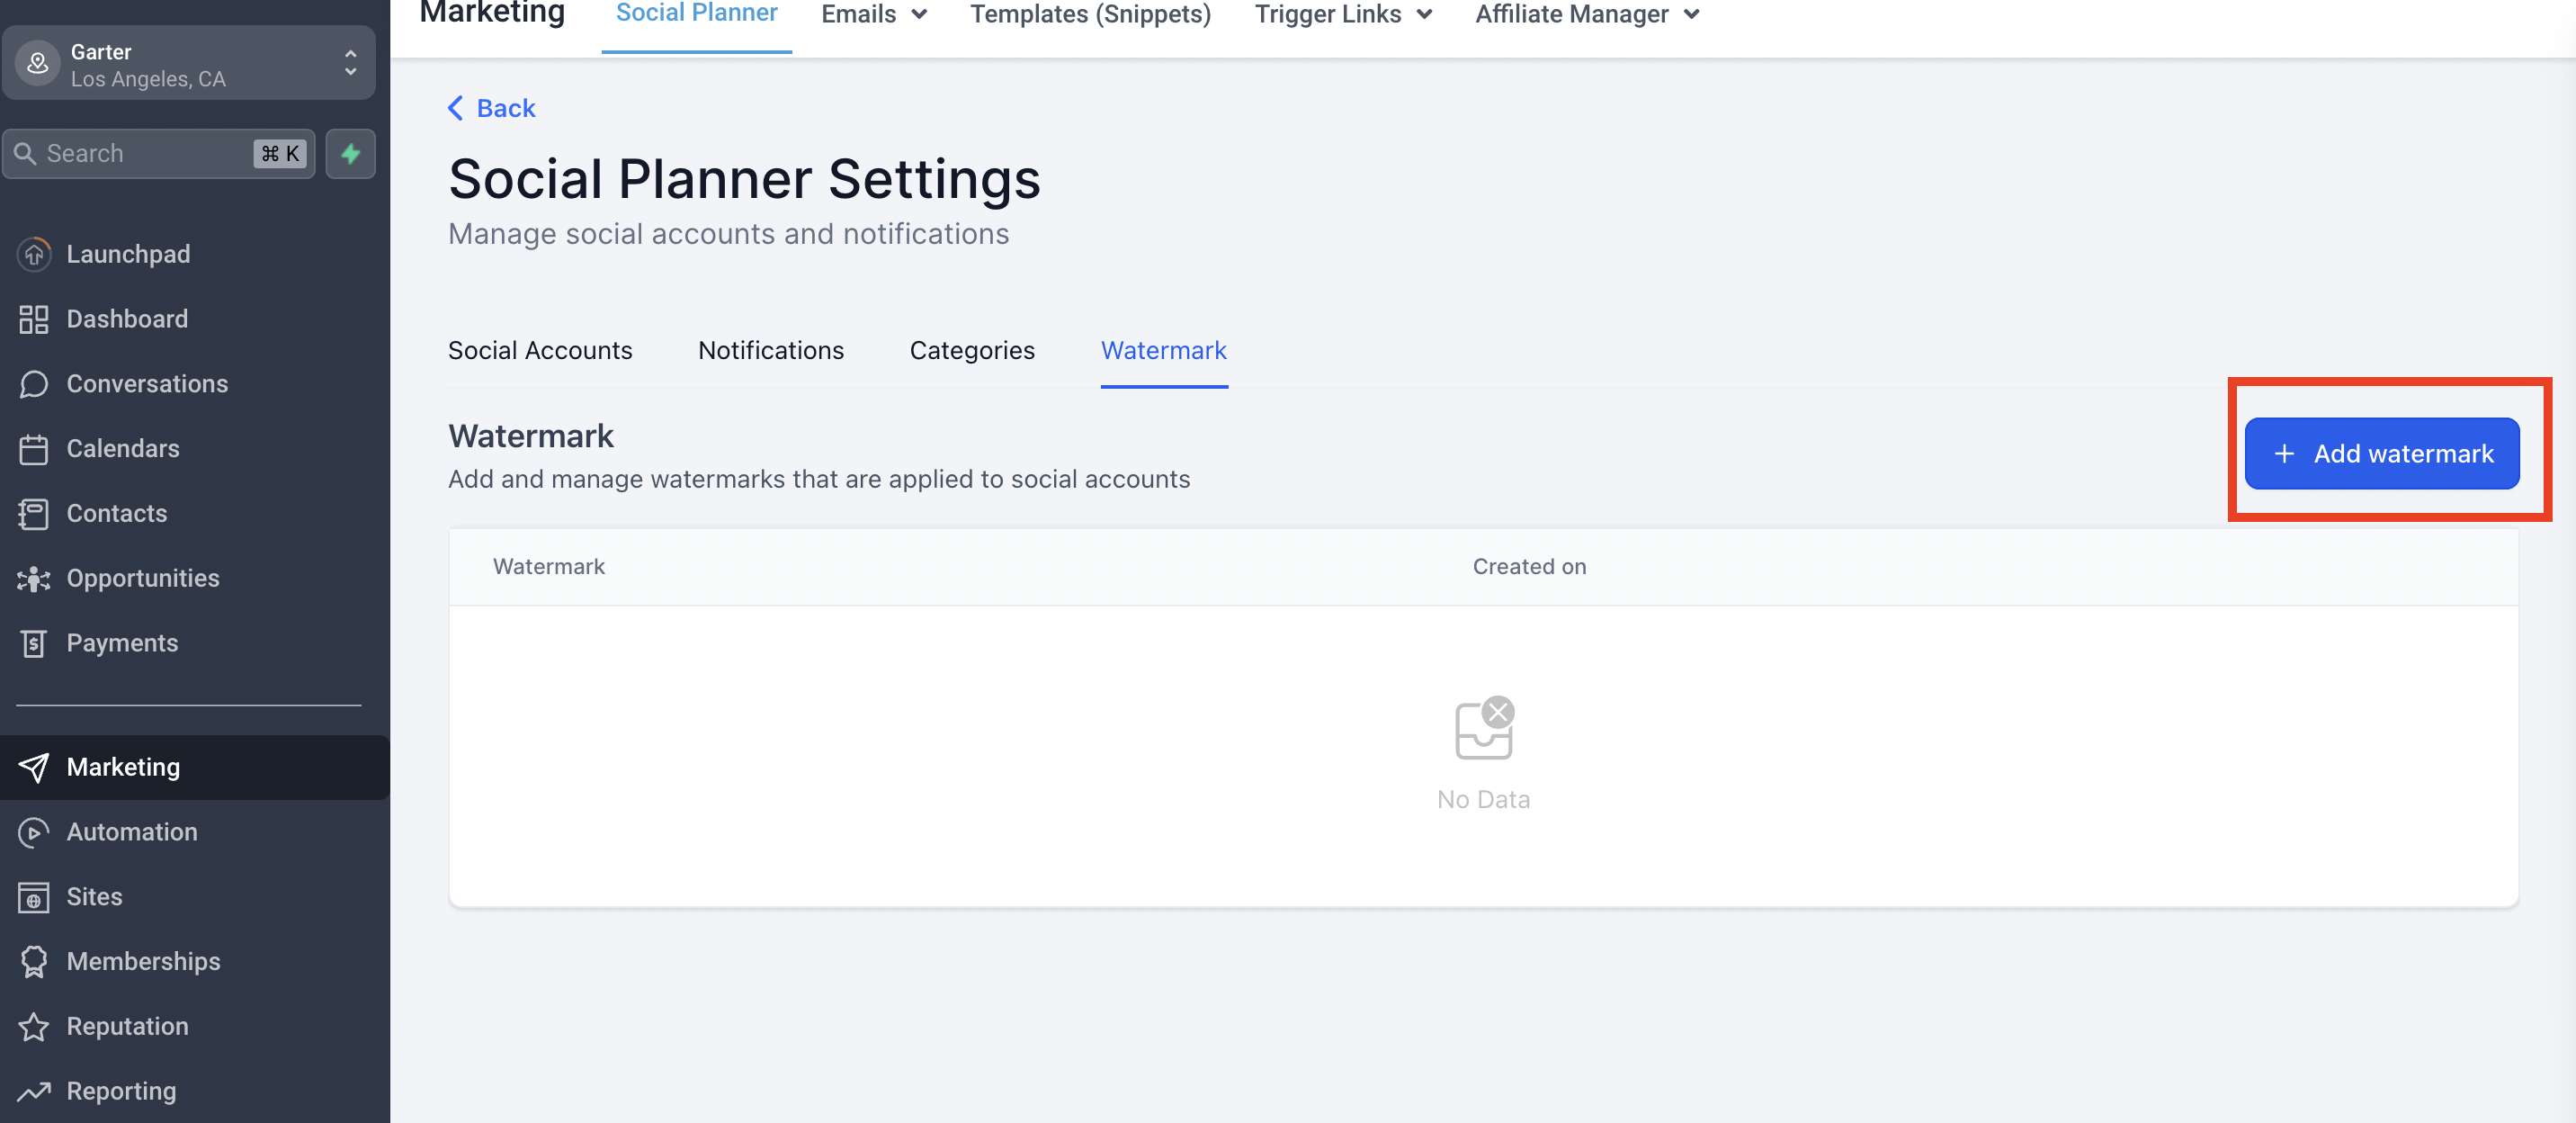Screen dimensions: 2576x1123
Task: Click the Reputation star icon
Action: (34, 1026)
